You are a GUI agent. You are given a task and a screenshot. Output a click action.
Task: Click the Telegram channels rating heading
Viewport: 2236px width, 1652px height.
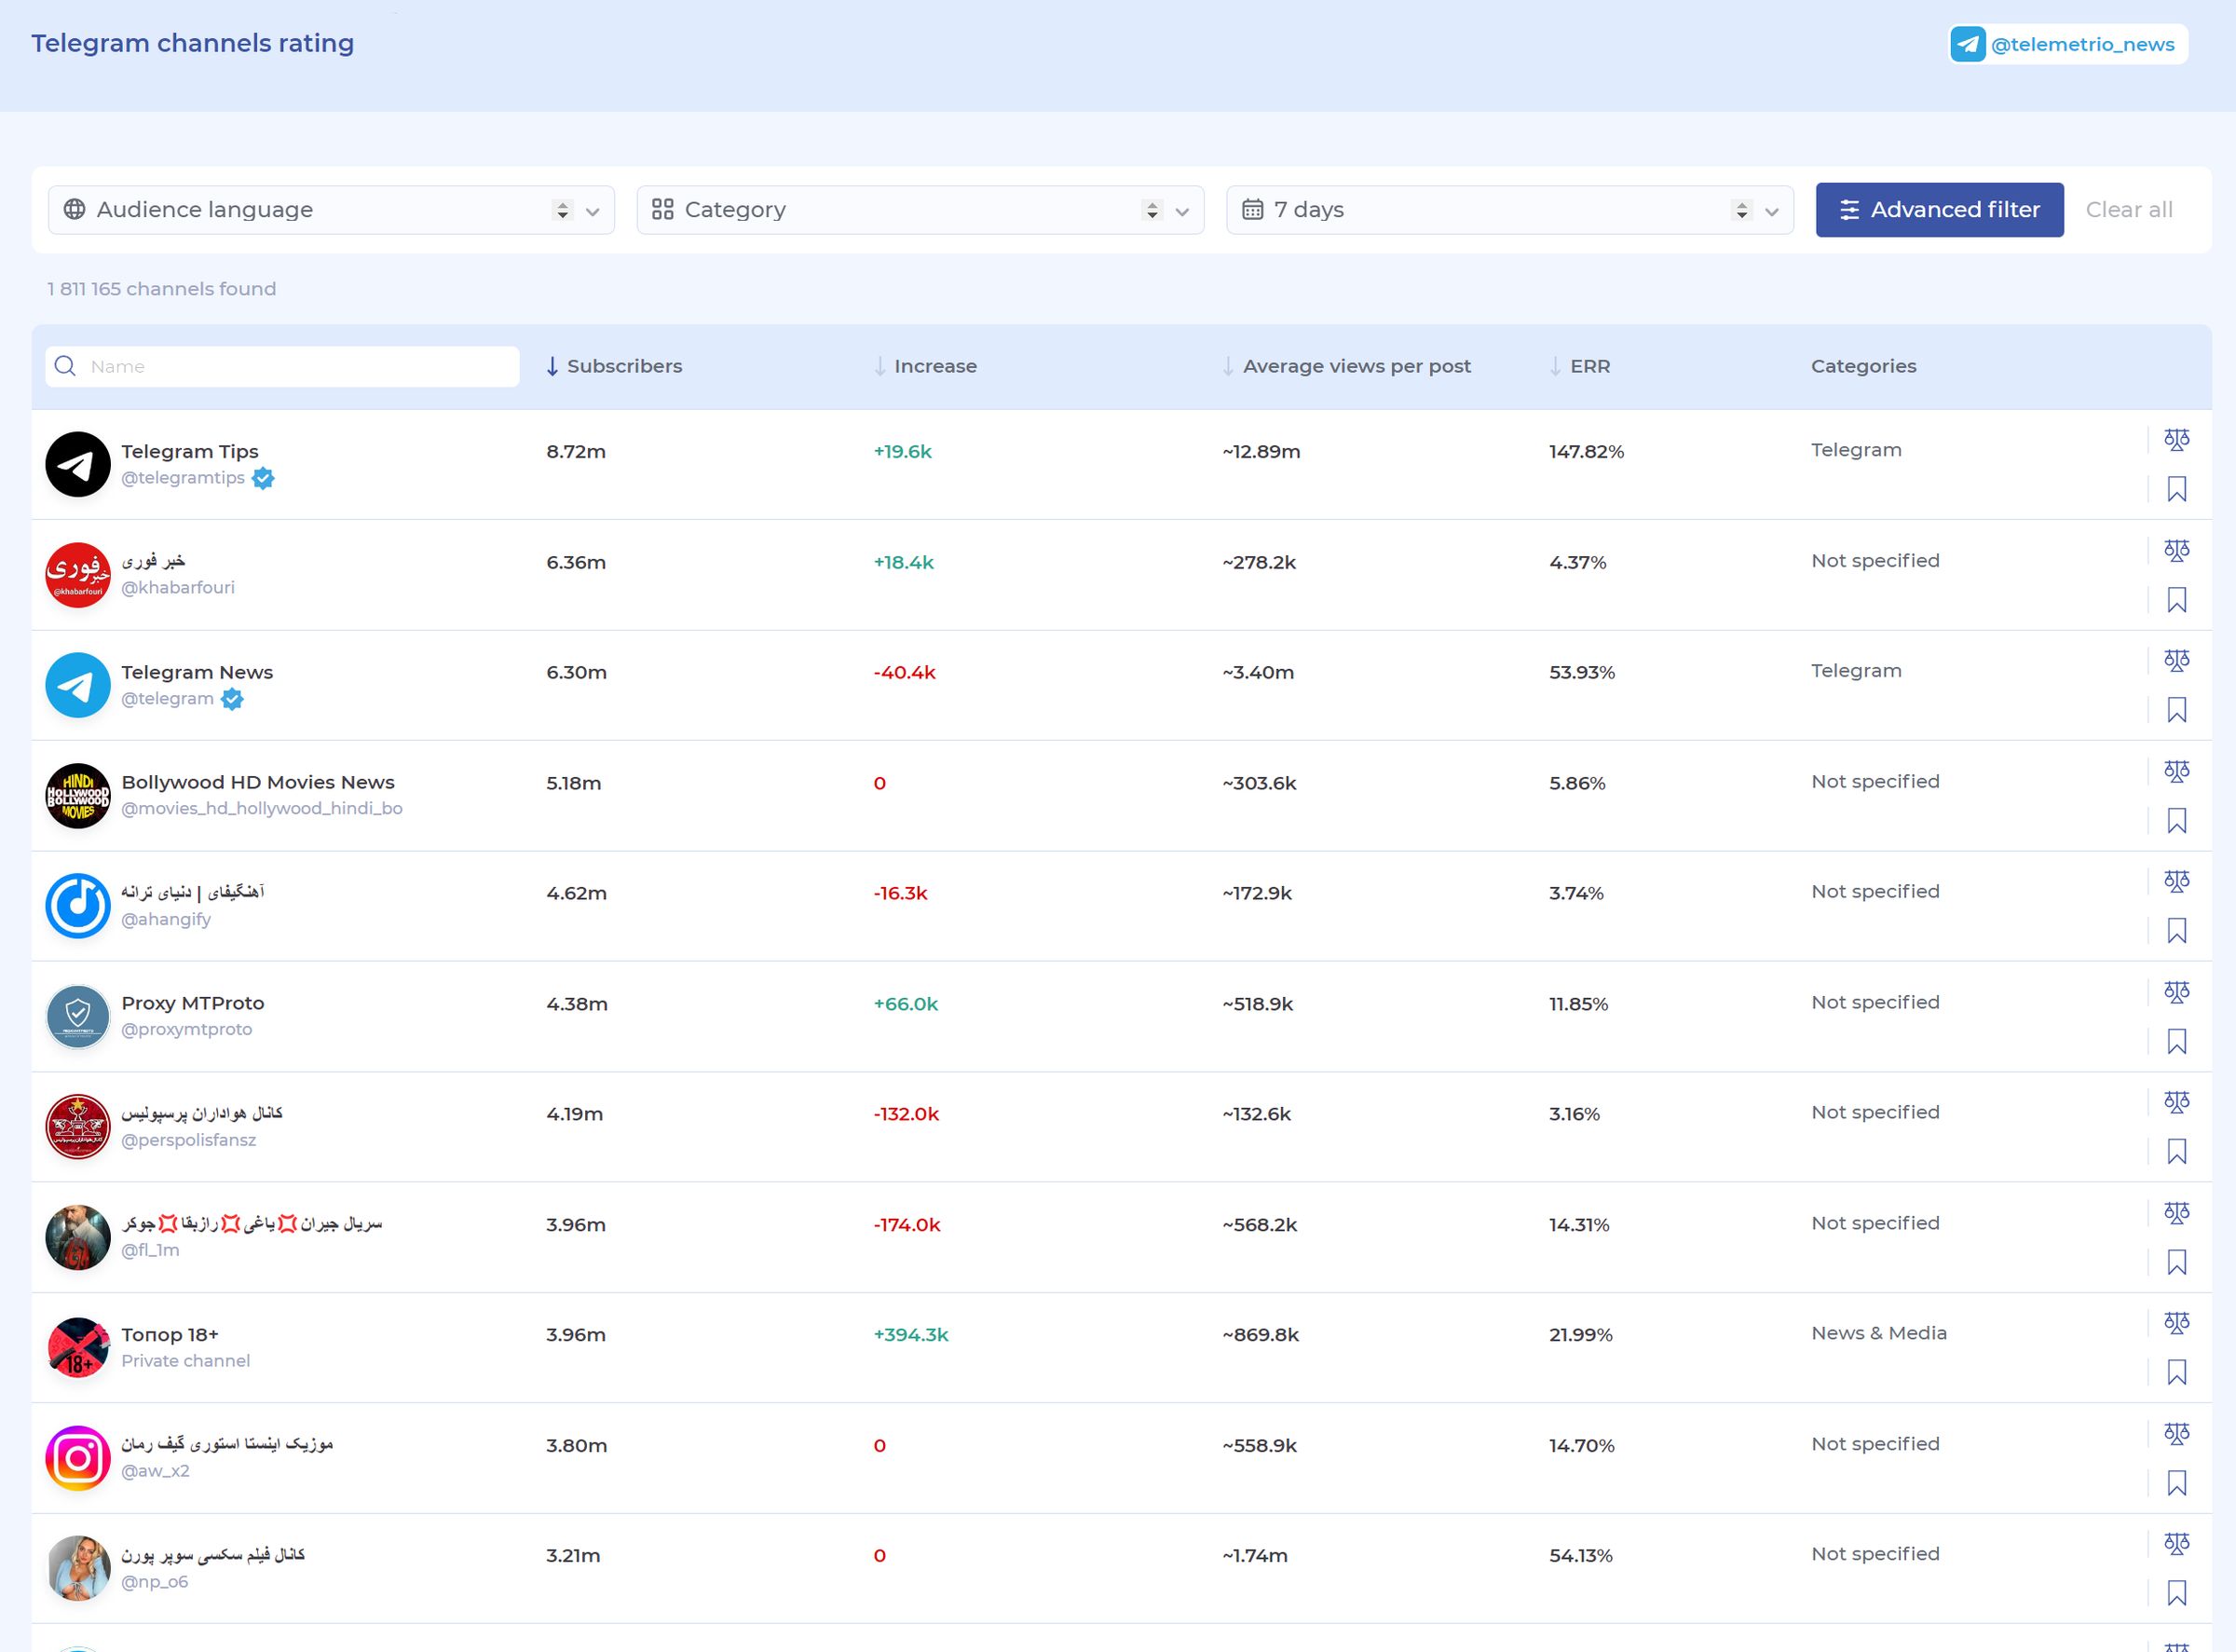point(193,43)
